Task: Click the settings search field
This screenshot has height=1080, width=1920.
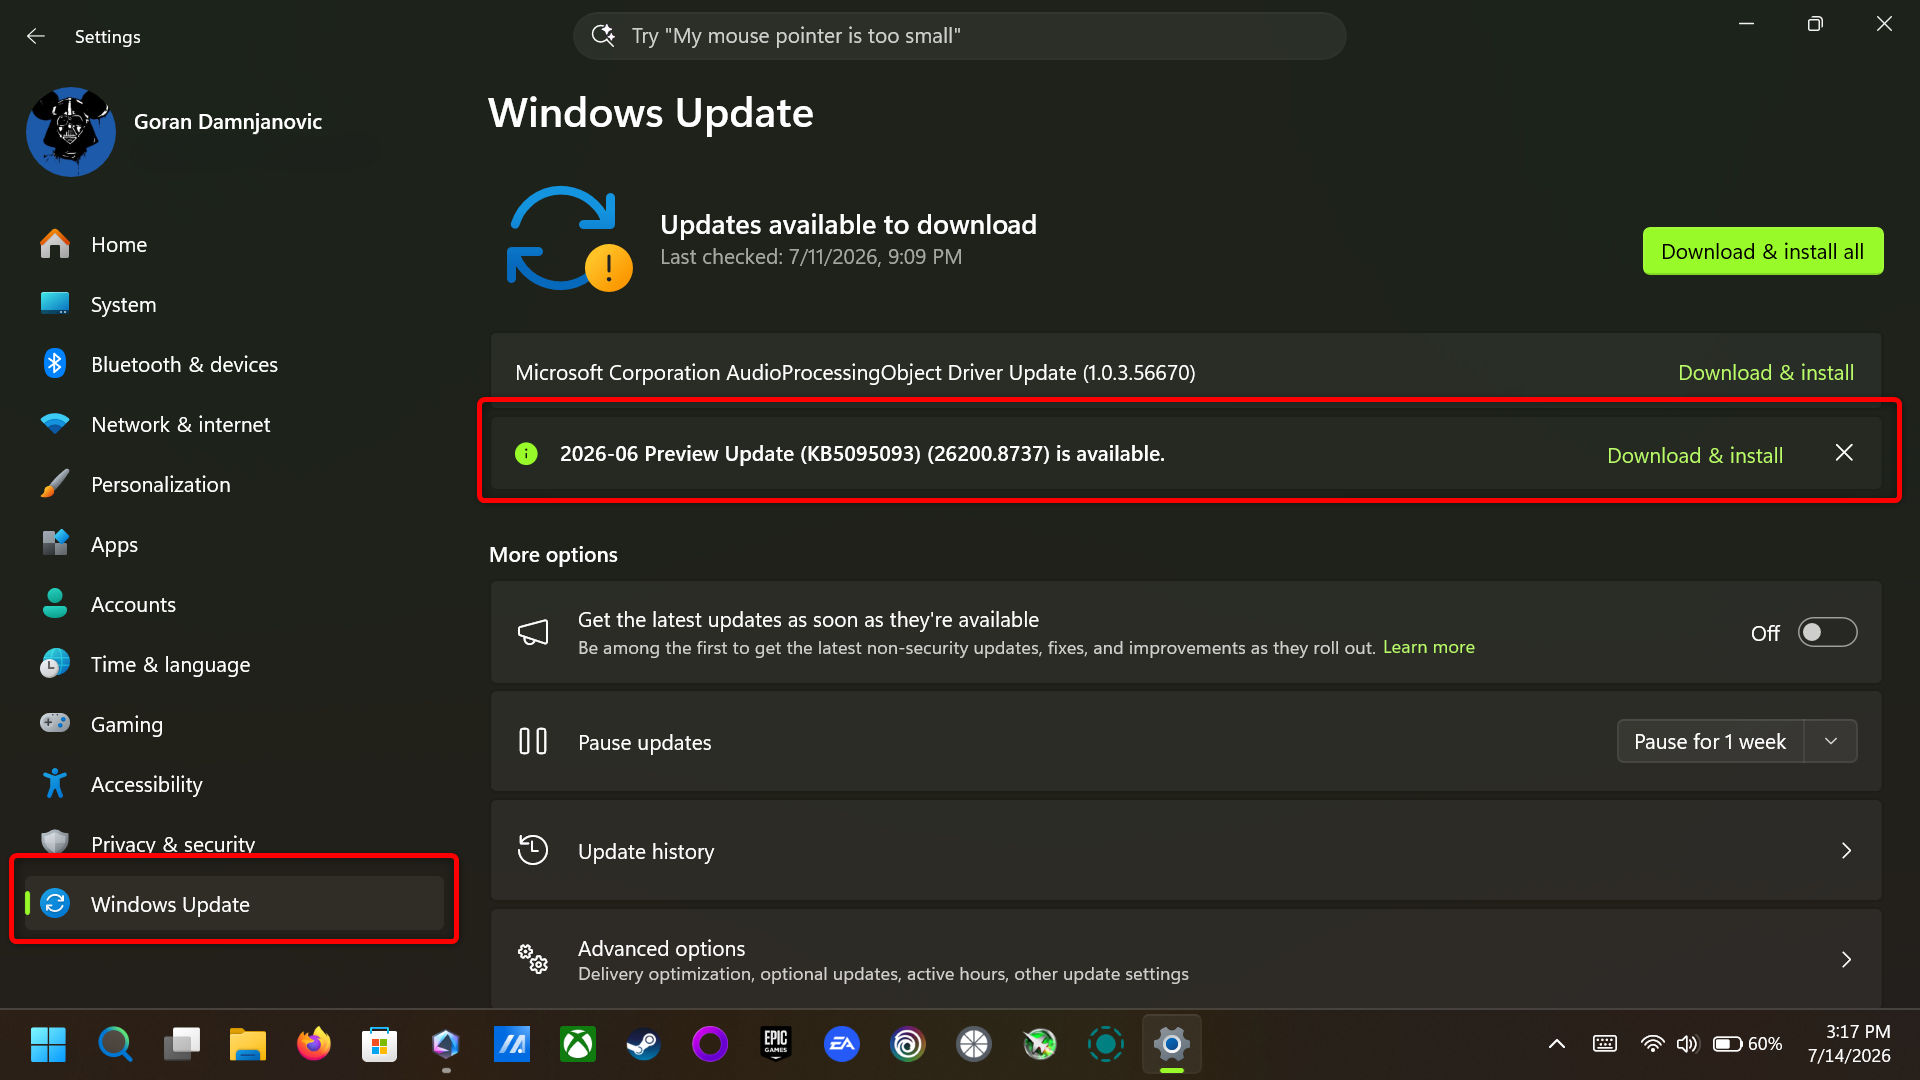Action: tap(959, 36)
